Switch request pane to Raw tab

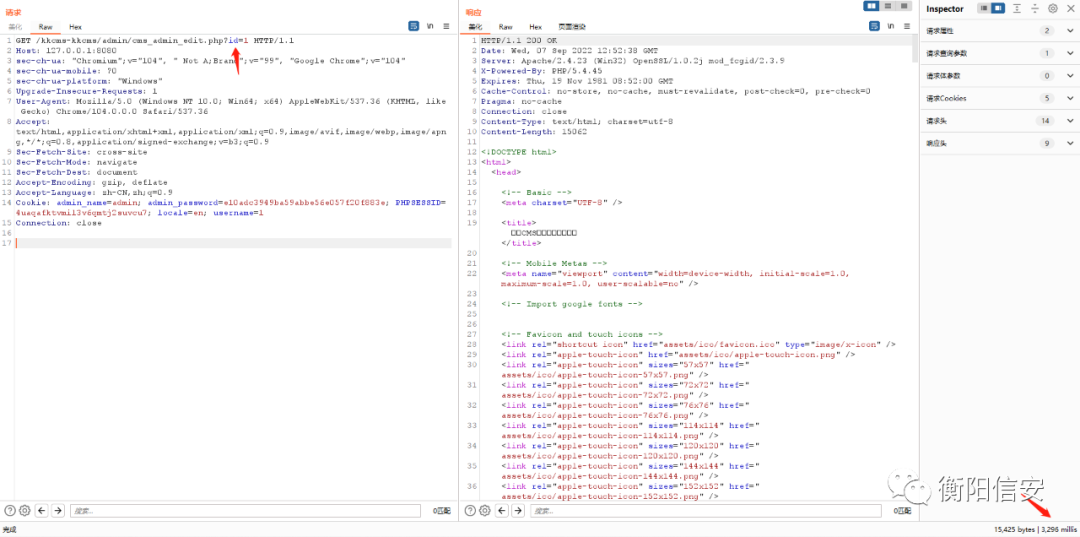(x=45, y=27)
